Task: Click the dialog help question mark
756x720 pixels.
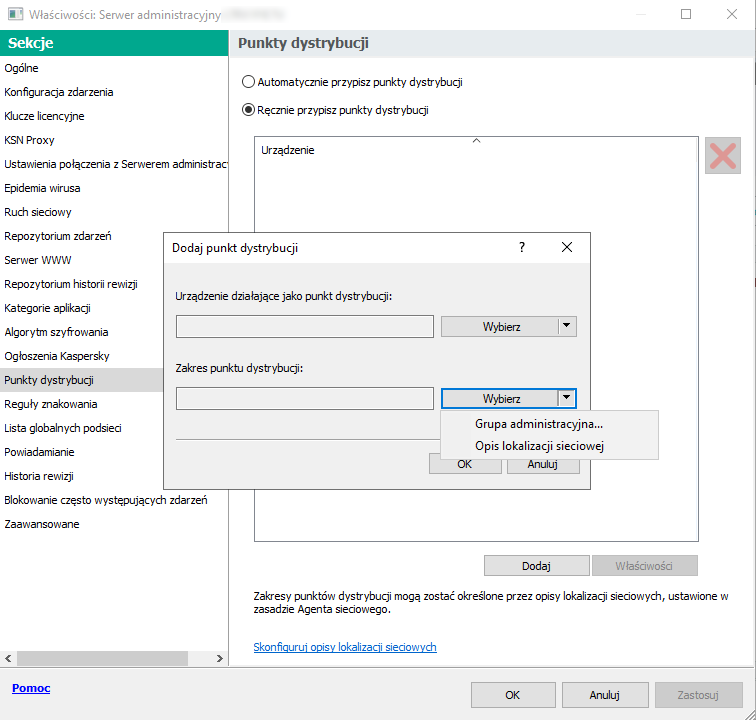Action: [x=521, y=247]
